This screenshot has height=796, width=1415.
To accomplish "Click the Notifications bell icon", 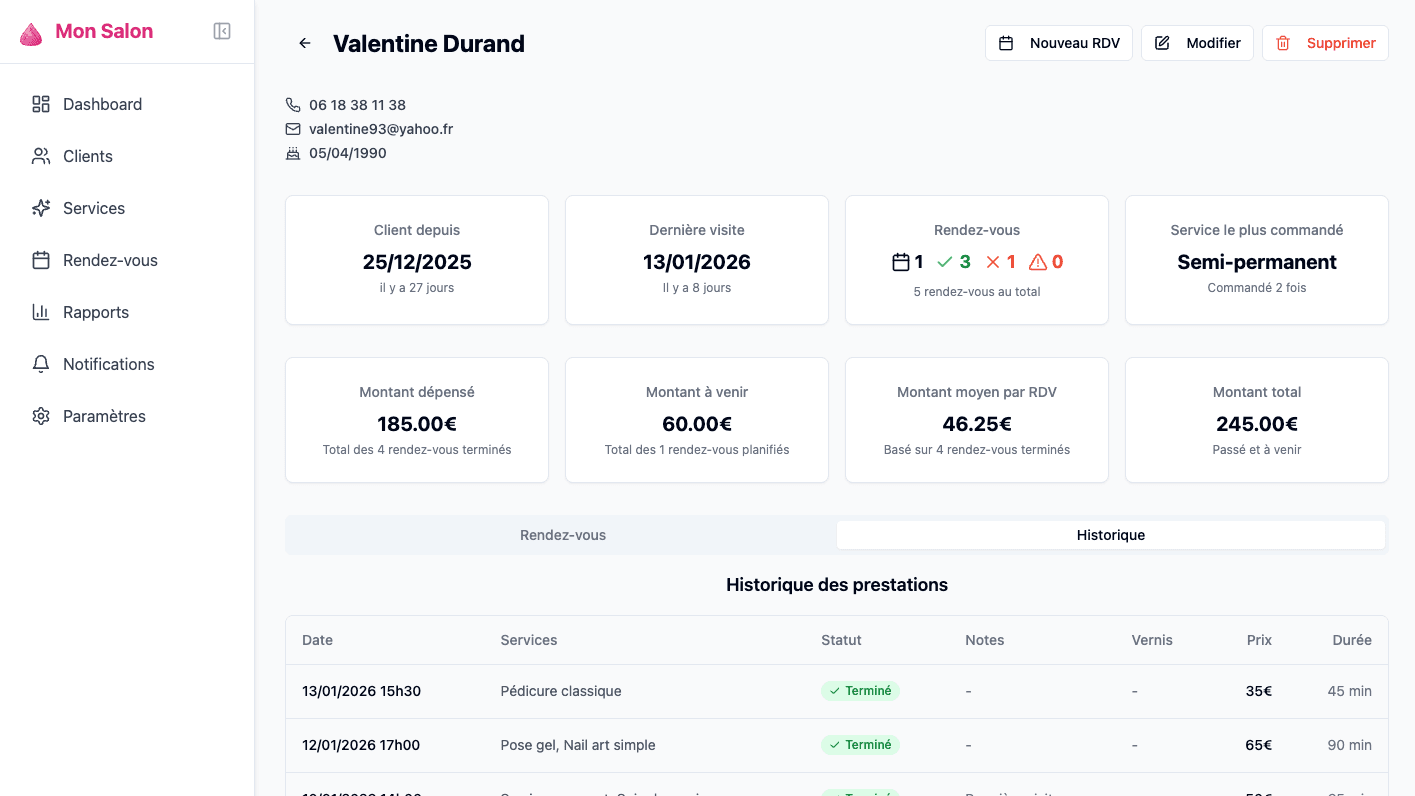I will [x=41, y=364].
